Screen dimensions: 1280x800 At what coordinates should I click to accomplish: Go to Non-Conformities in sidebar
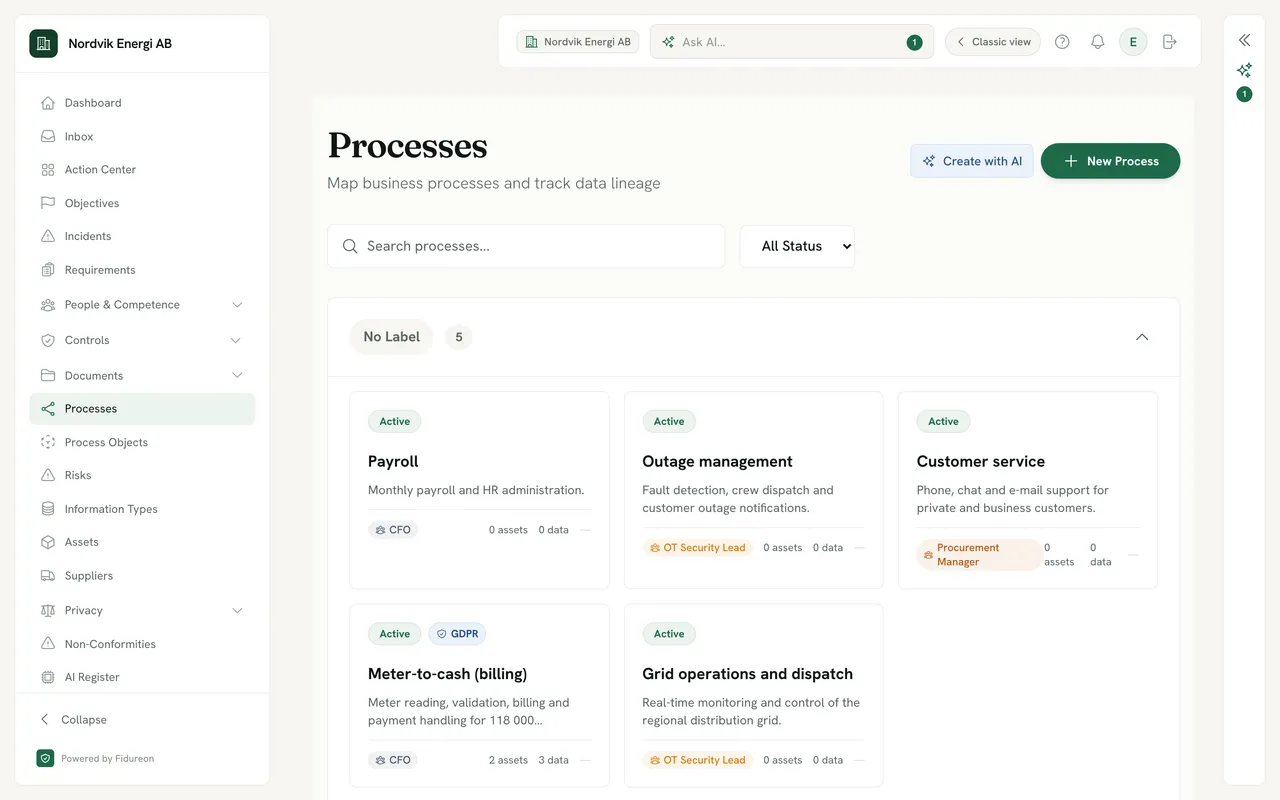tap(142, 644)
